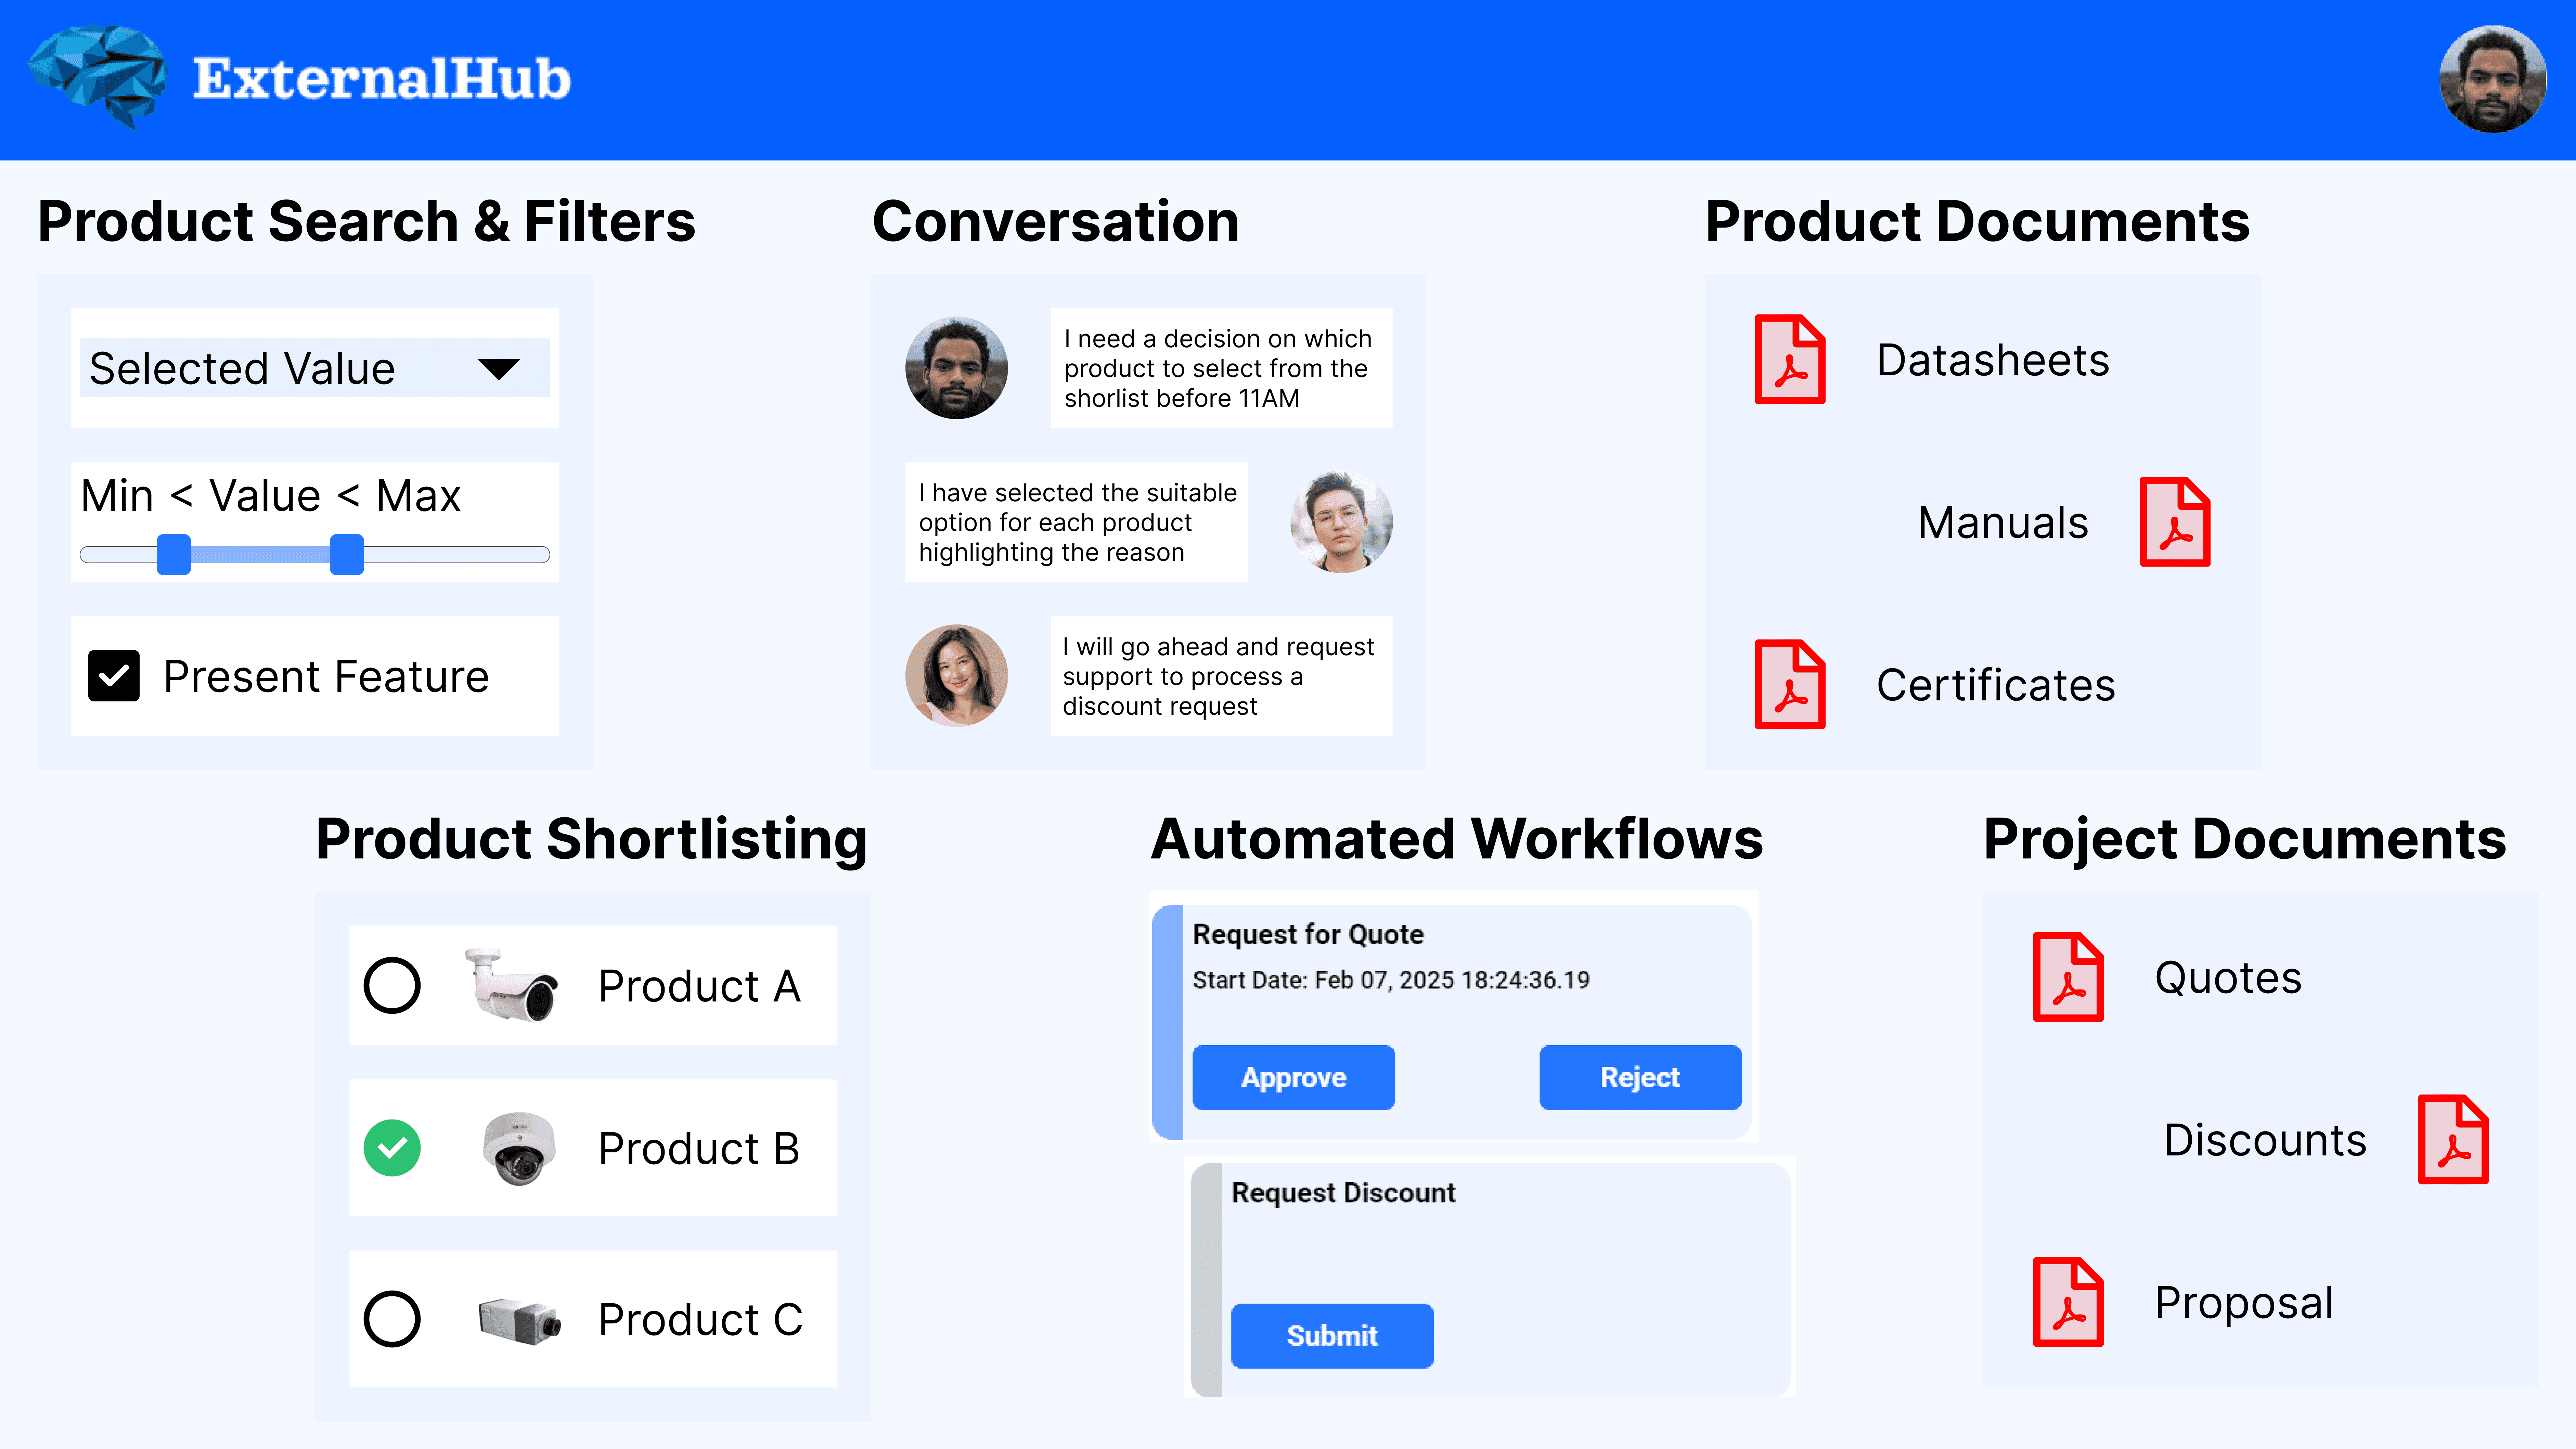
Task: Click avatar beside the 11AM decision message
Action: [x=956, y=368]
